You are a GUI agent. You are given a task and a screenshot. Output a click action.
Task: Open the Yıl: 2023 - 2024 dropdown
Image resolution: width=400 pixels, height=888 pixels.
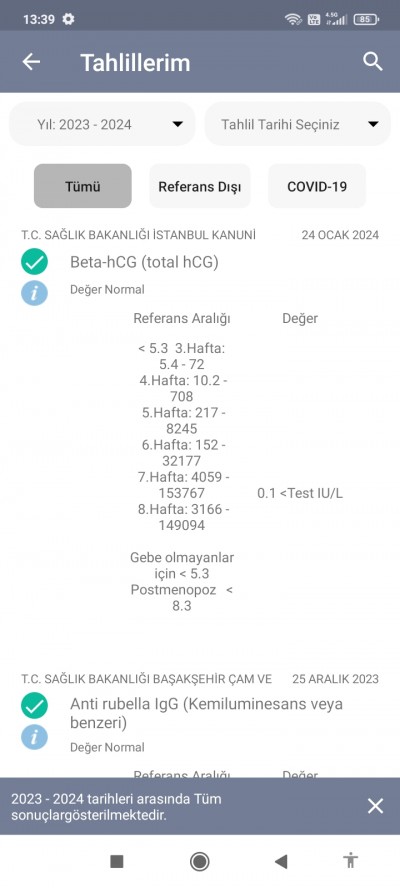pyautogui.click(x=103, y=124)
